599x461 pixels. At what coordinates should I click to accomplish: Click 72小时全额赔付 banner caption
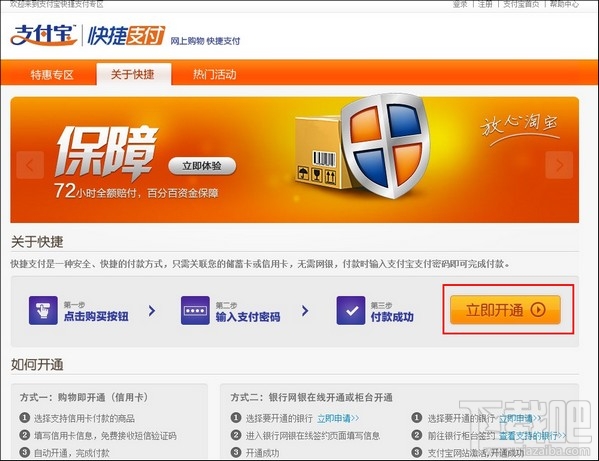click(136, 191)
